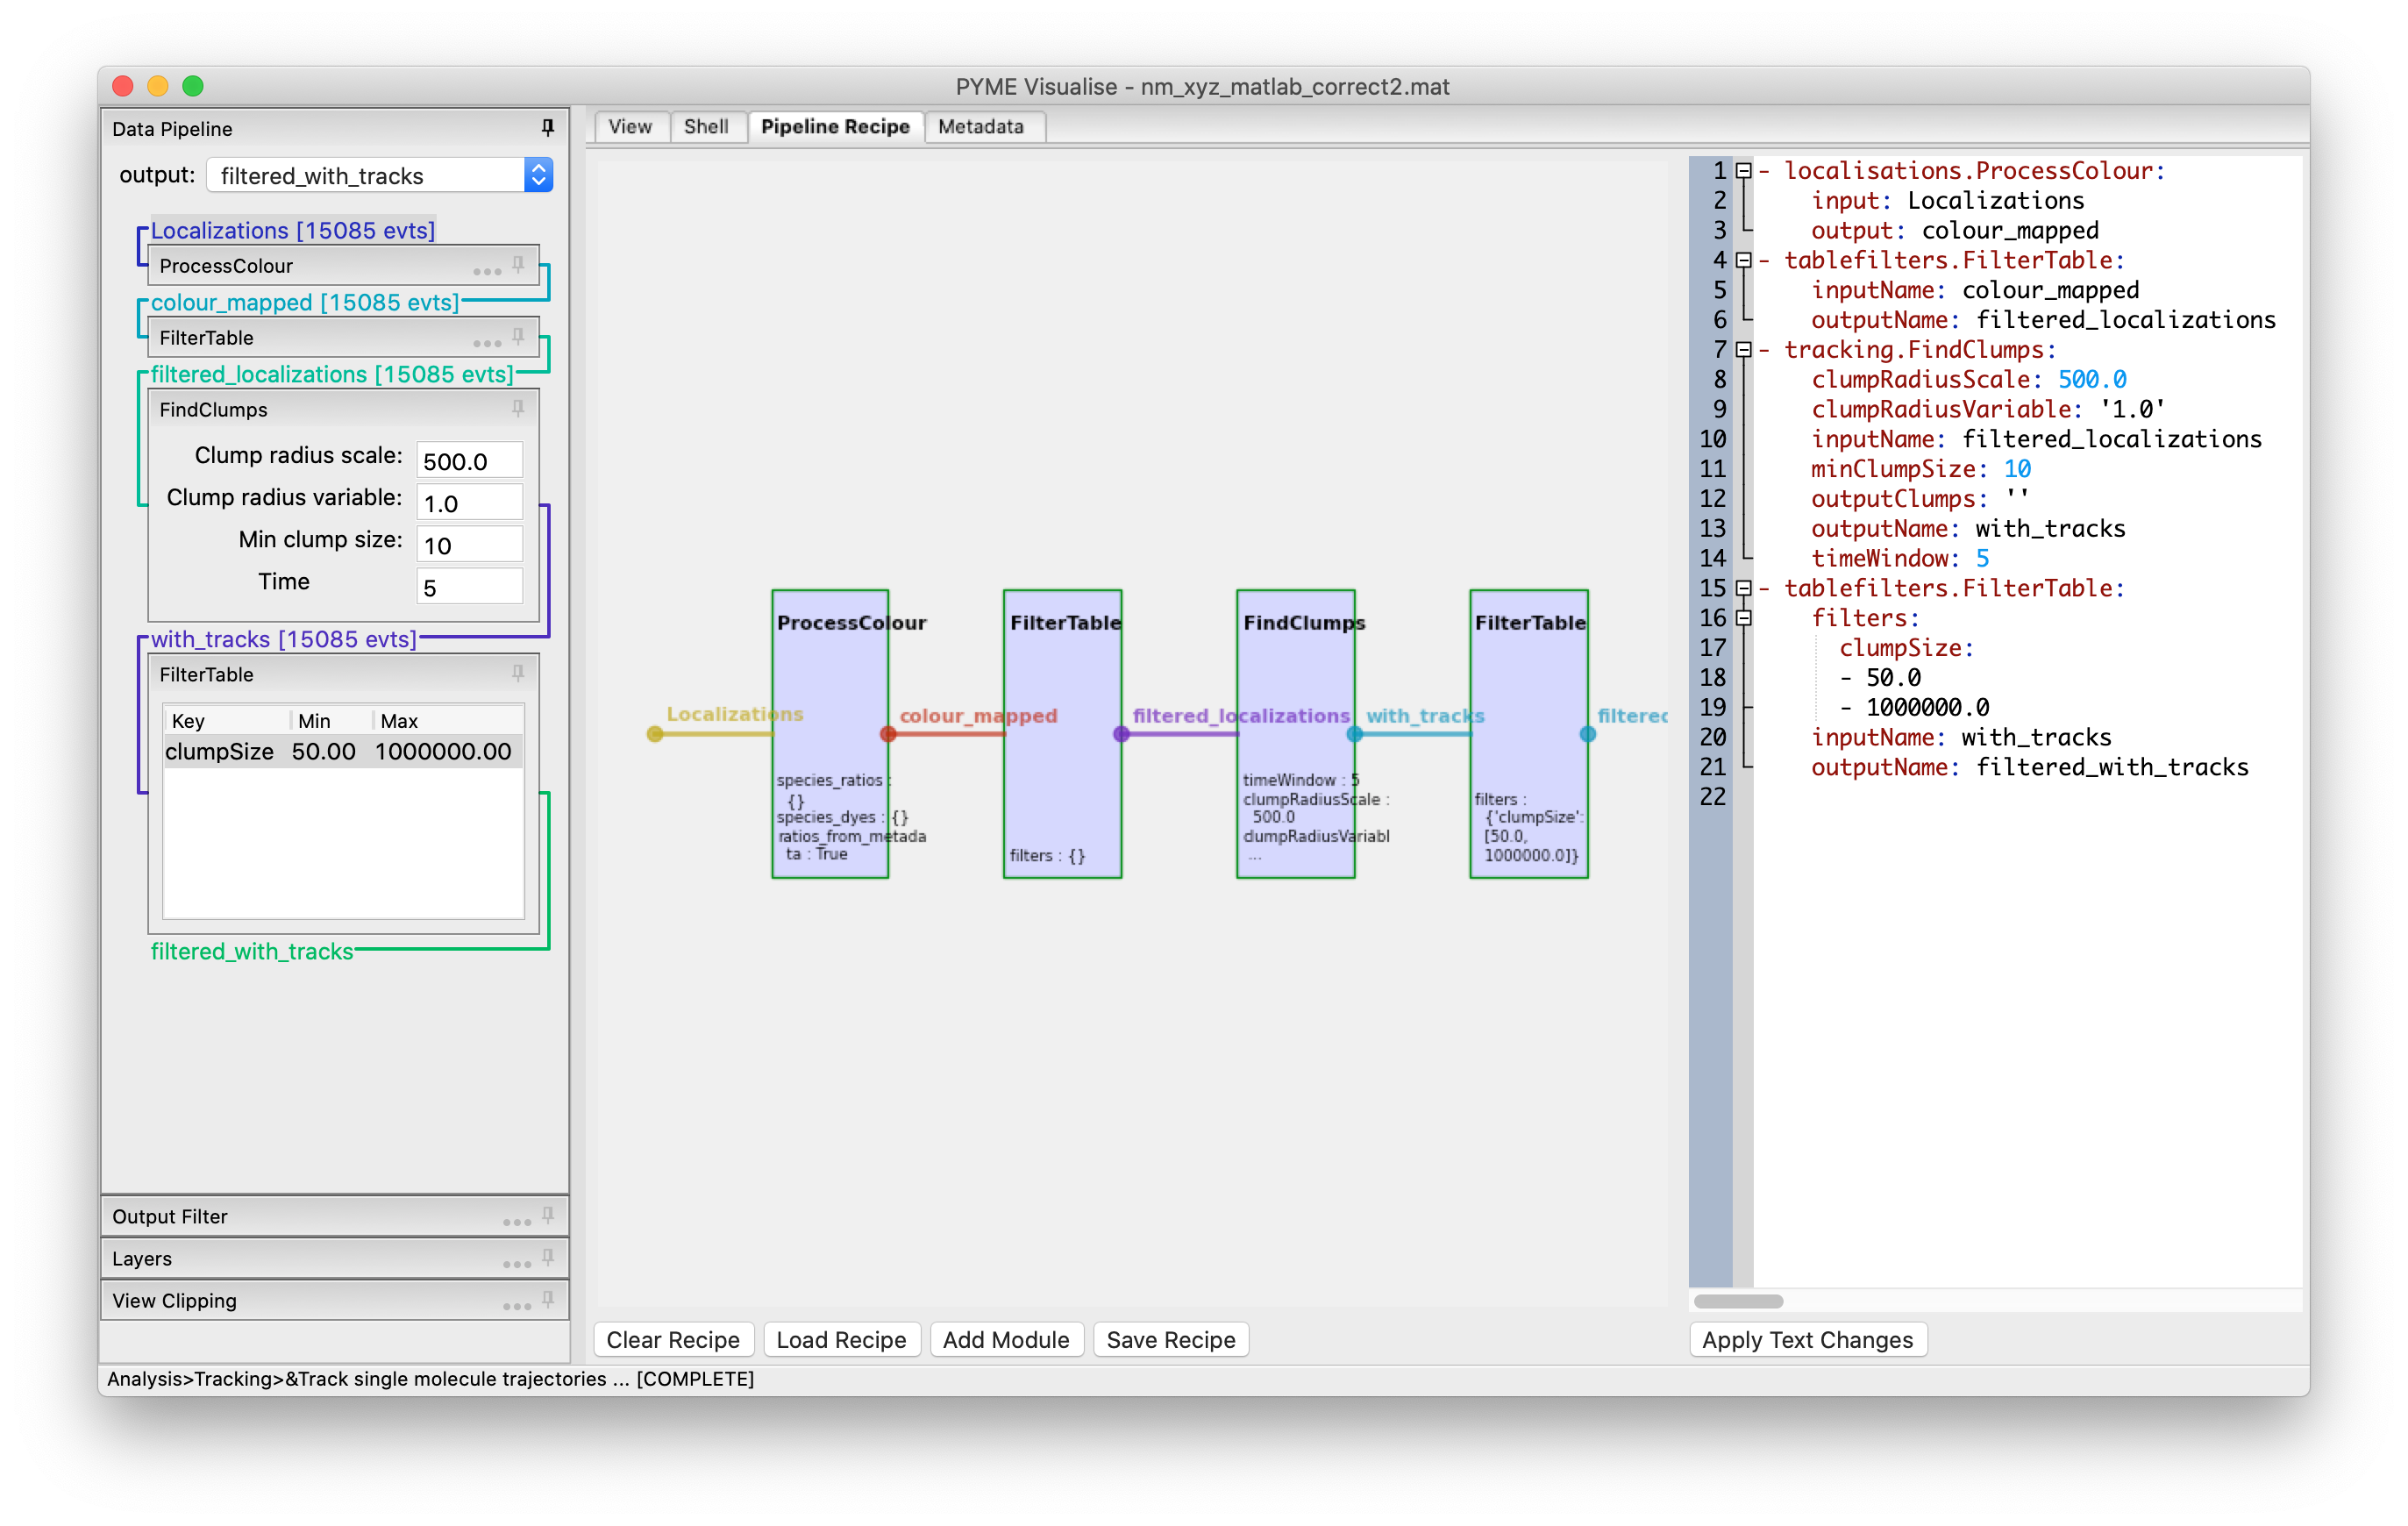This screenshot has width=2408, height=1526.
Task: Toggle the first FilterTable module's pin
Action: 518,337
